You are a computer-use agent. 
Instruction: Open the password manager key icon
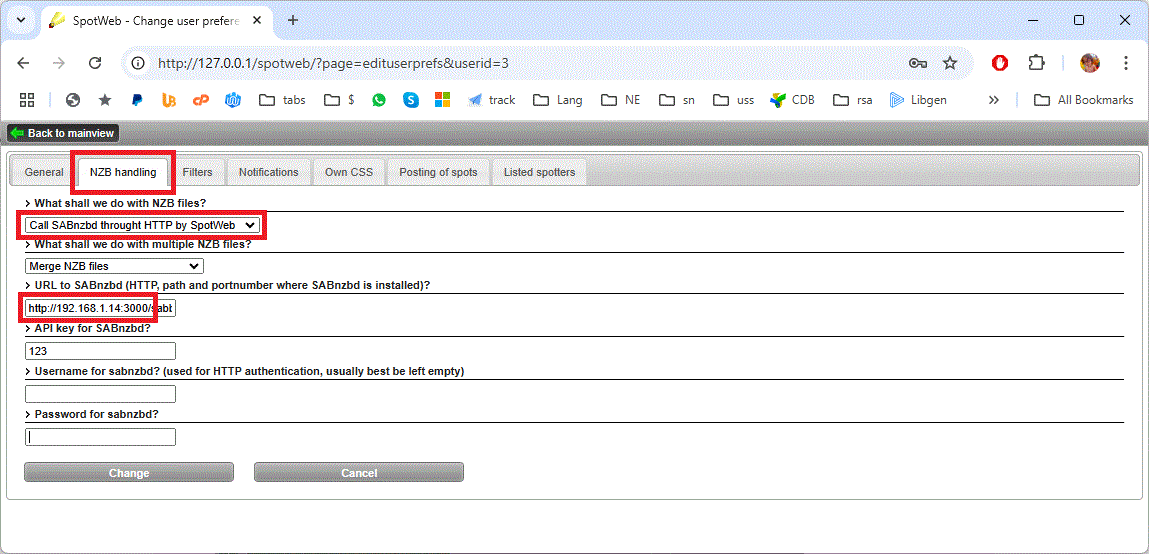click(x=917, y=63)
